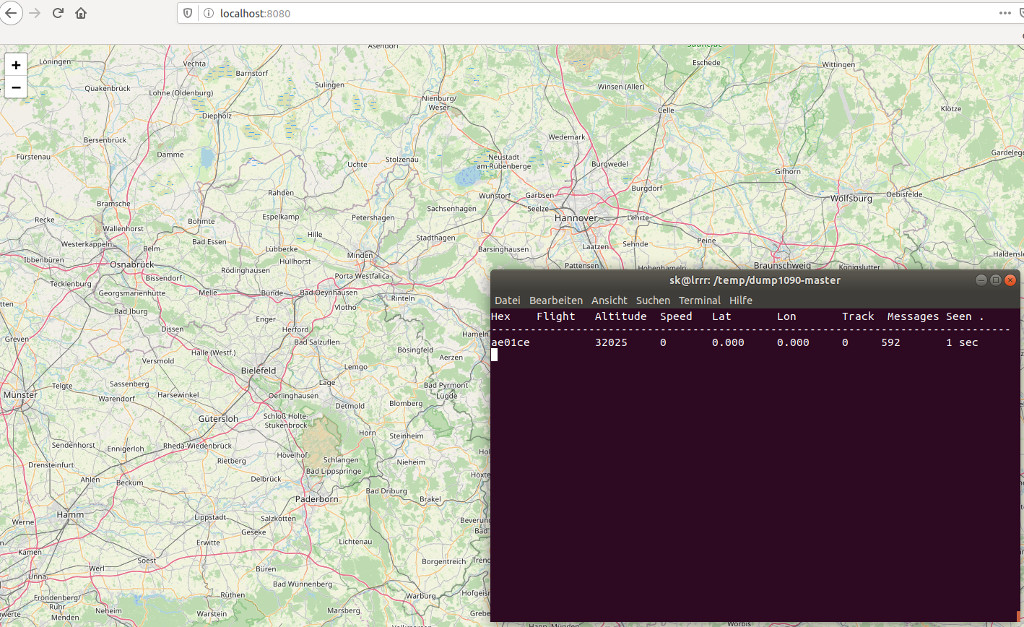Image resolution: width=1024 pixels, height=627 pixels.
Task: Click Celle label on the map
Action: 666,110
